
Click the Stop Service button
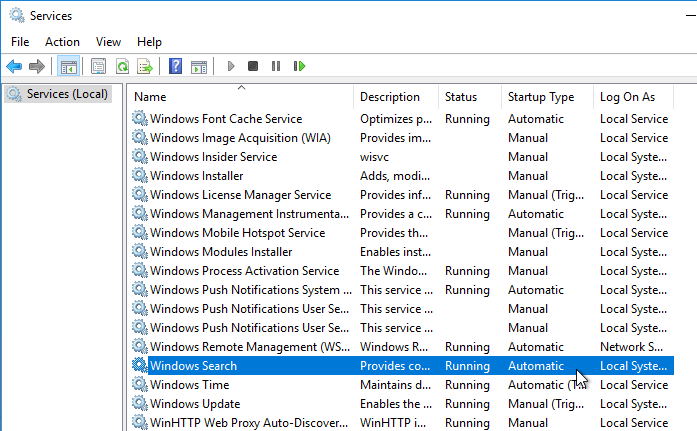(x=253, y=67)
